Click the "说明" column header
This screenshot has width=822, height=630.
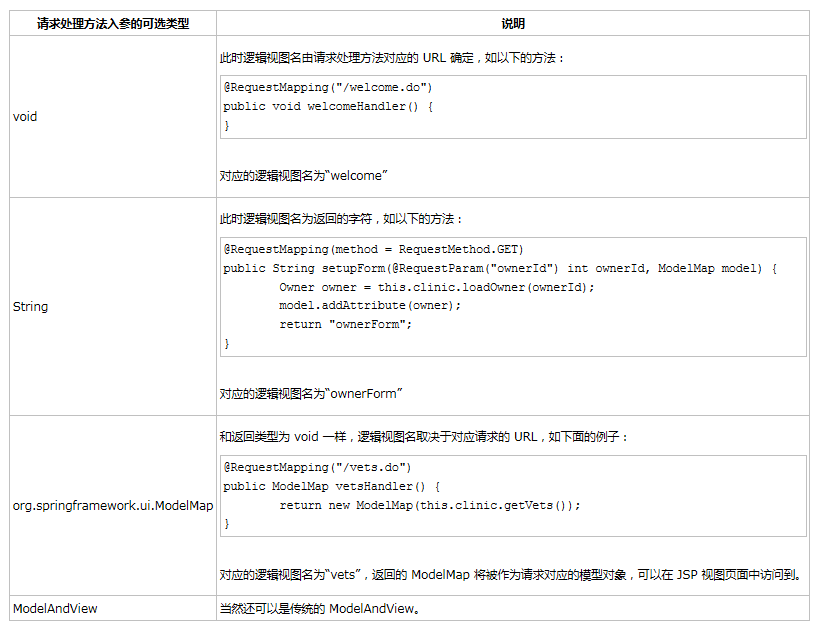(512, 23)
